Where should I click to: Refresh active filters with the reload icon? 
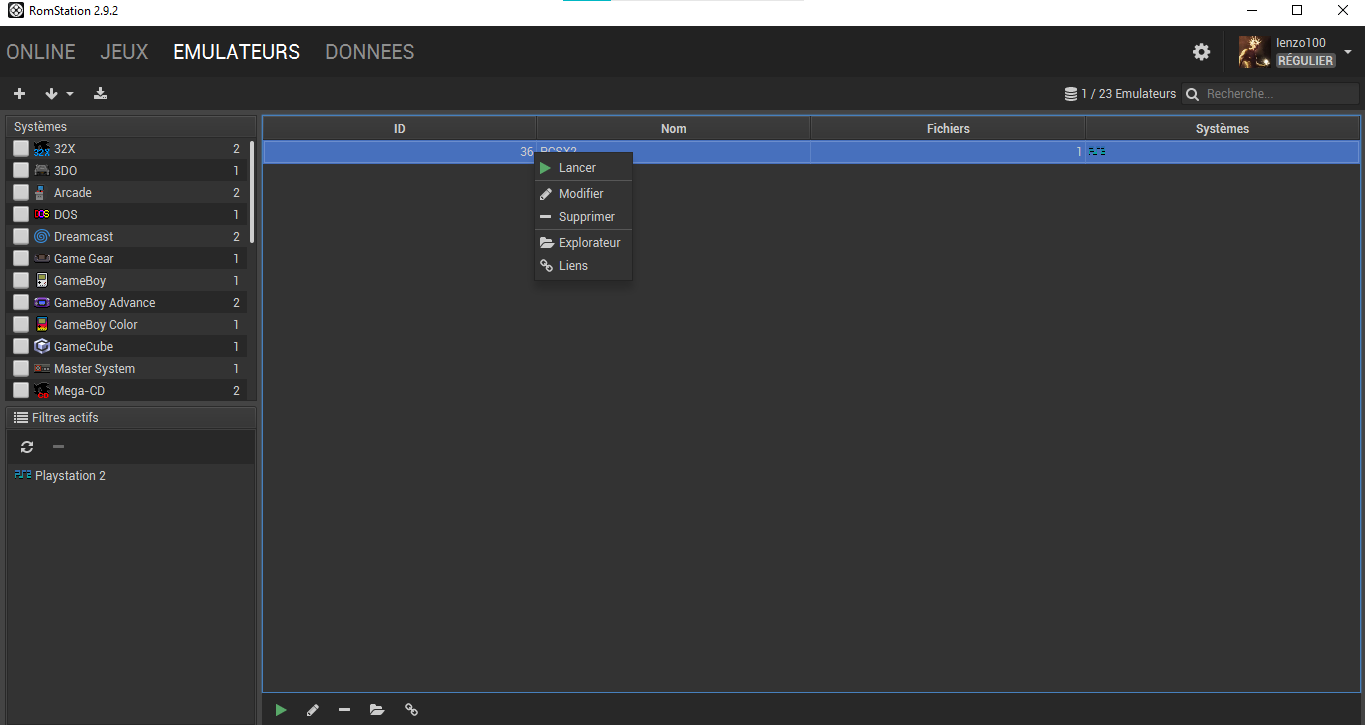(27, 447)
